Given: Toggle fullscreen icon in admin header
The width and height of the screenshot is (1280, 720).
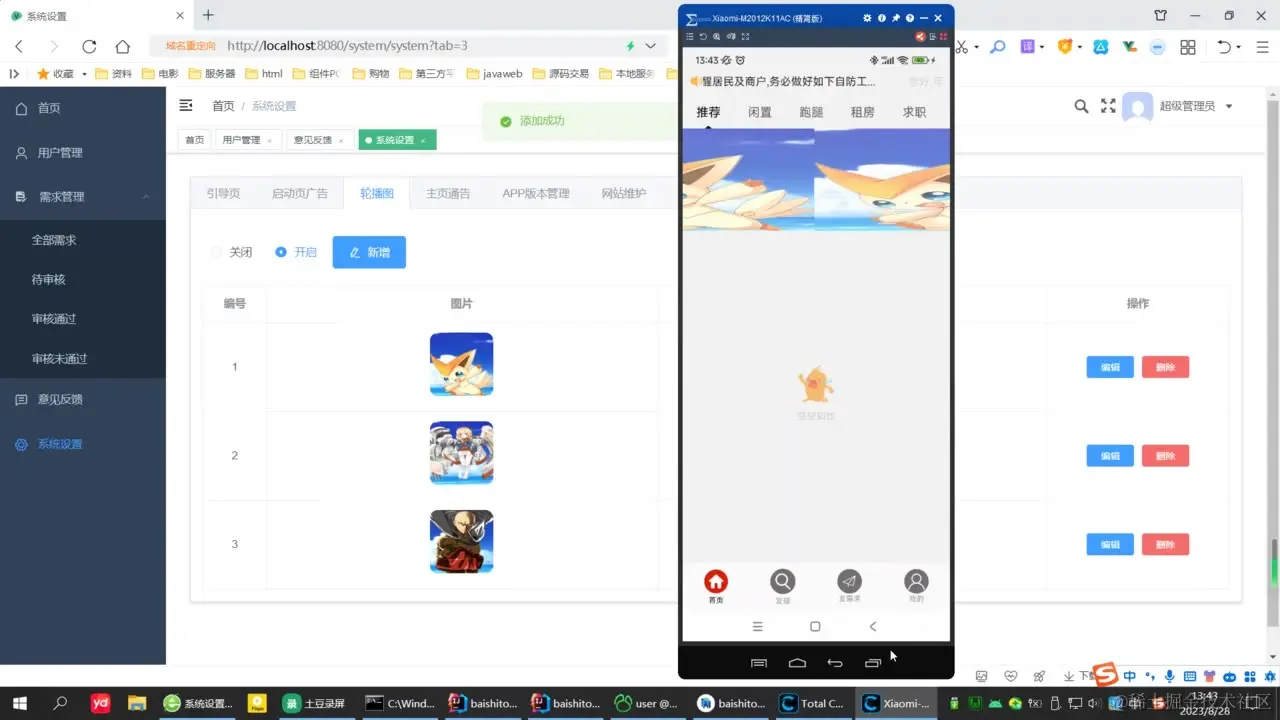Looking at the screenshot, I should coord(1108,106).
